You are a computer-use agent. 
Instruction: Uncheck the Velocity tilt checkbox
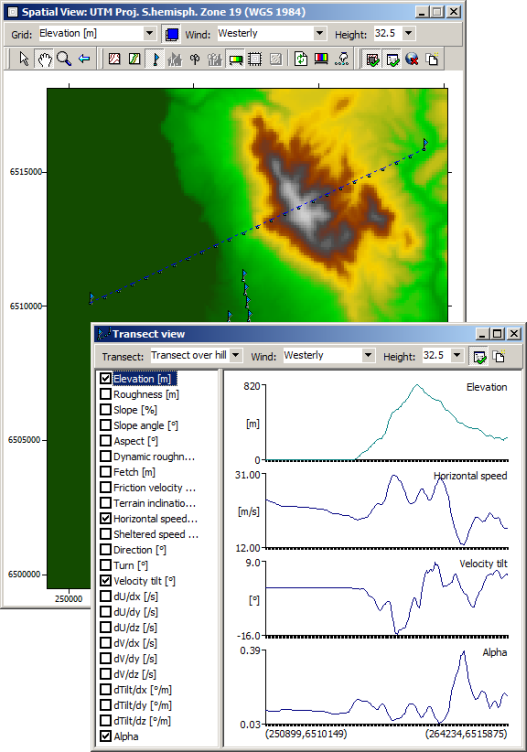[105, 581]
